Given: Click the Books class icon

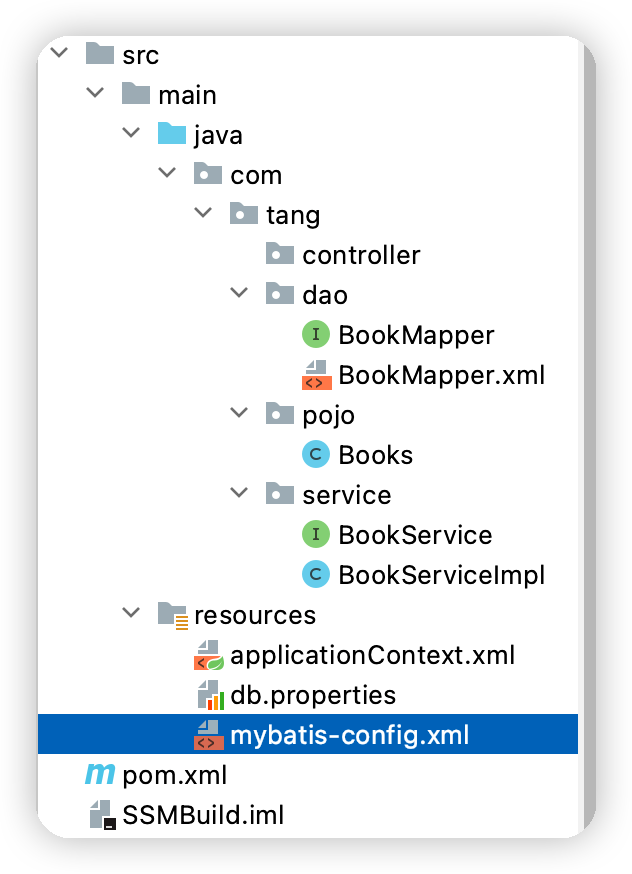Looking at the screenshot, I should [315, 454].
